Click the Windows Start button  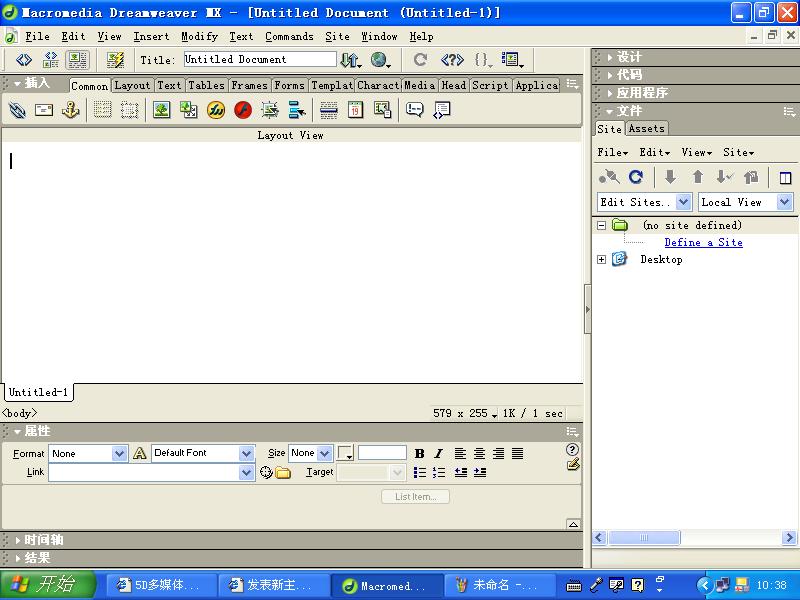(x=48, y=585)
